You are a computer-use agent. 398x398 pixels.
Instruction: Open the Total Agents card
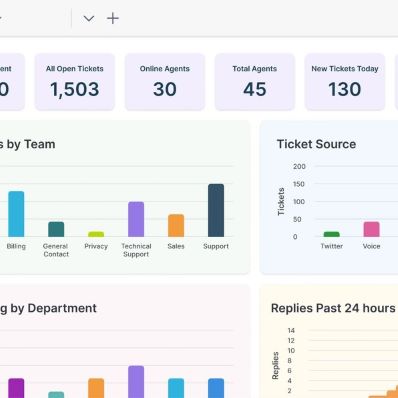(255, 82)
